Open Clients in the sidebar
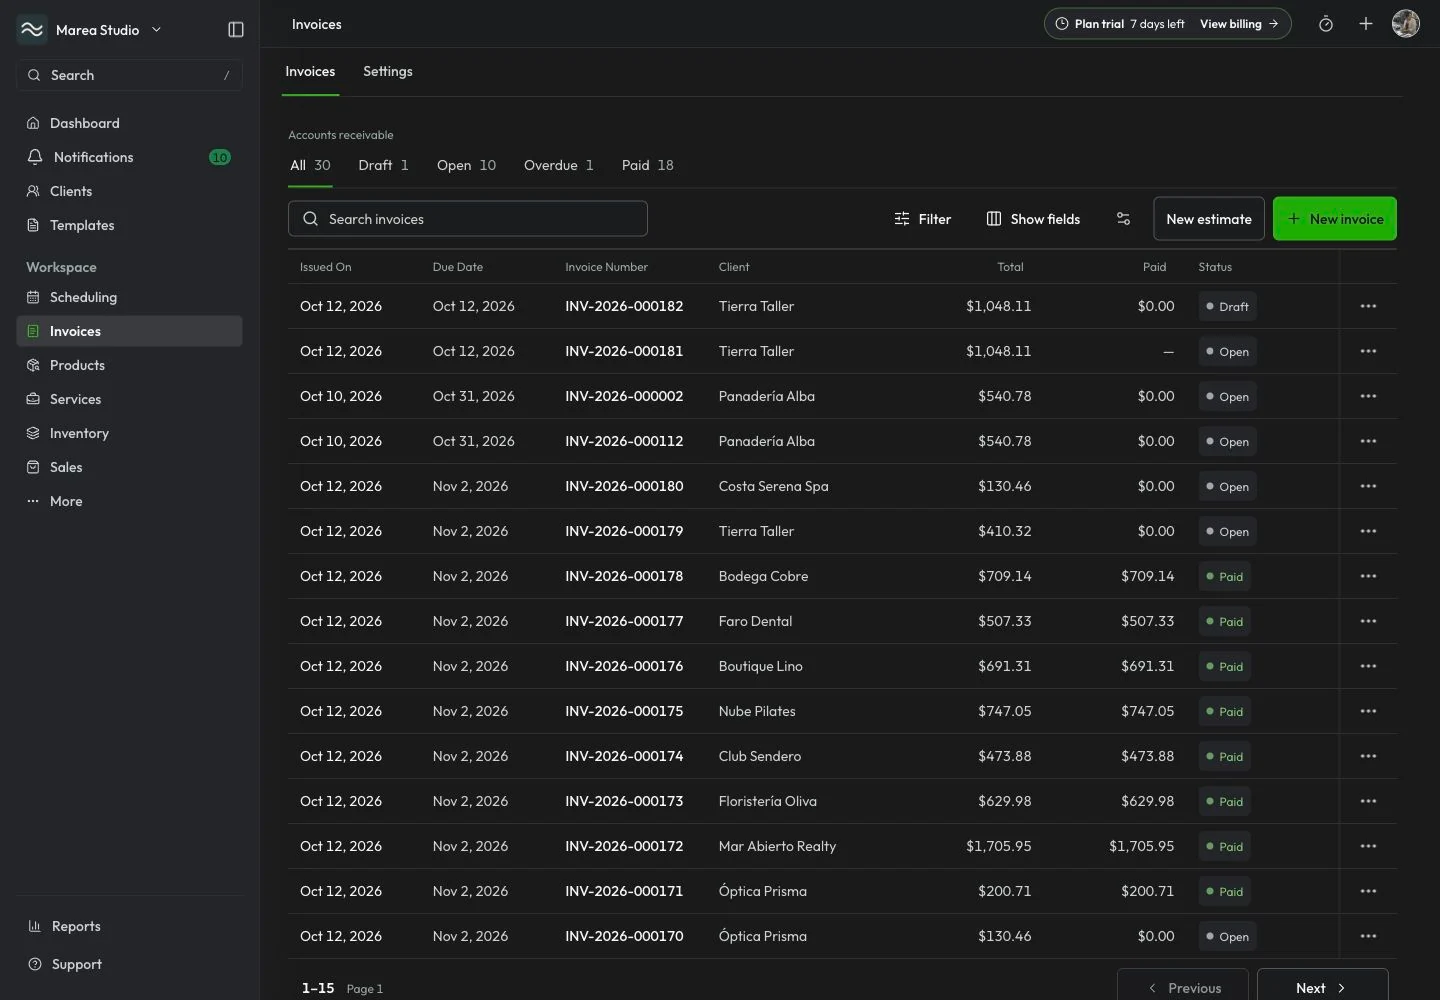This screenshot has height=1000, width=1440. tap(129, 191)
